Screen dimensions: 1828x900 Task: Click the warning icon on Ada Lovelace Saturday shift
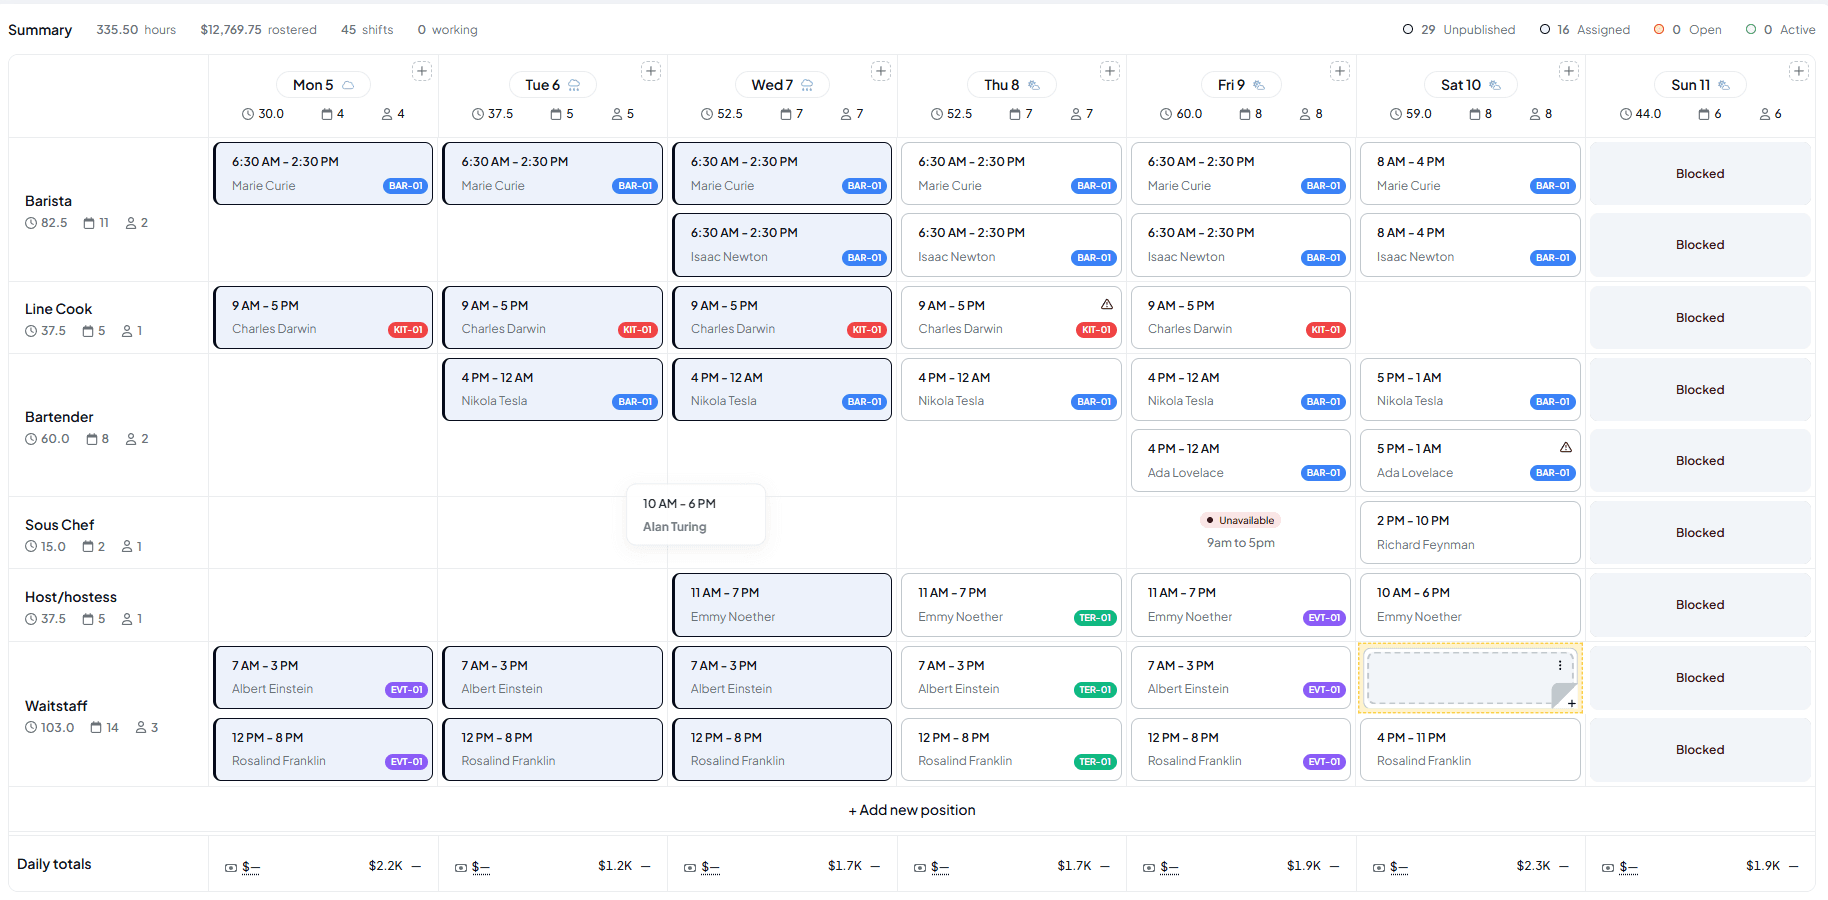(x=1566, y=447)
